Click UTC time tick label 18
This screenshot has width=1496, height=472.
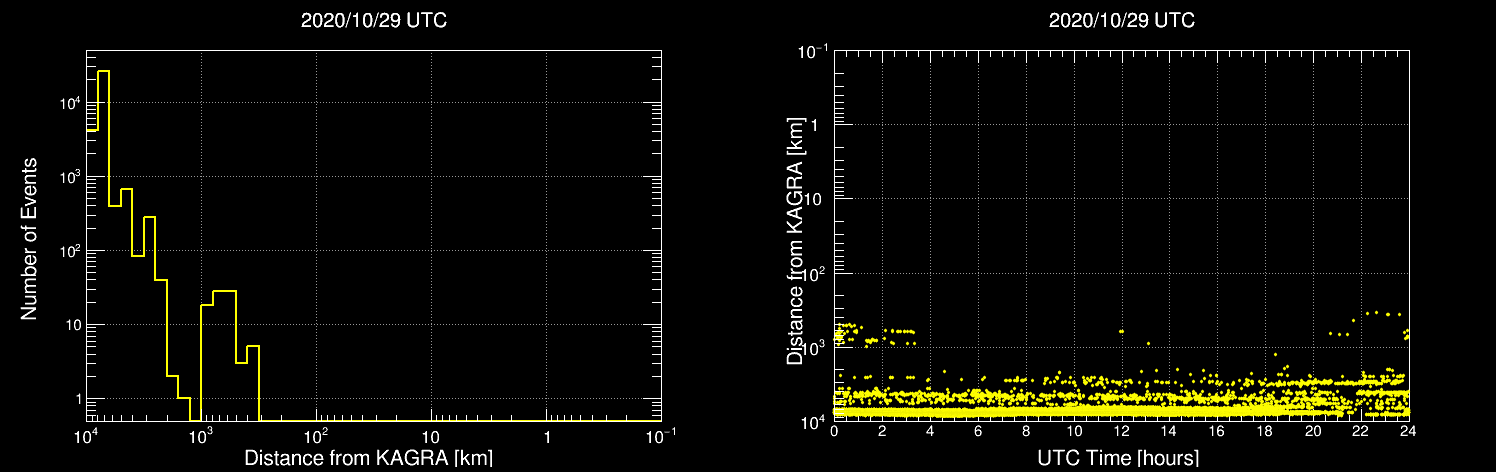click(1265, 432)
